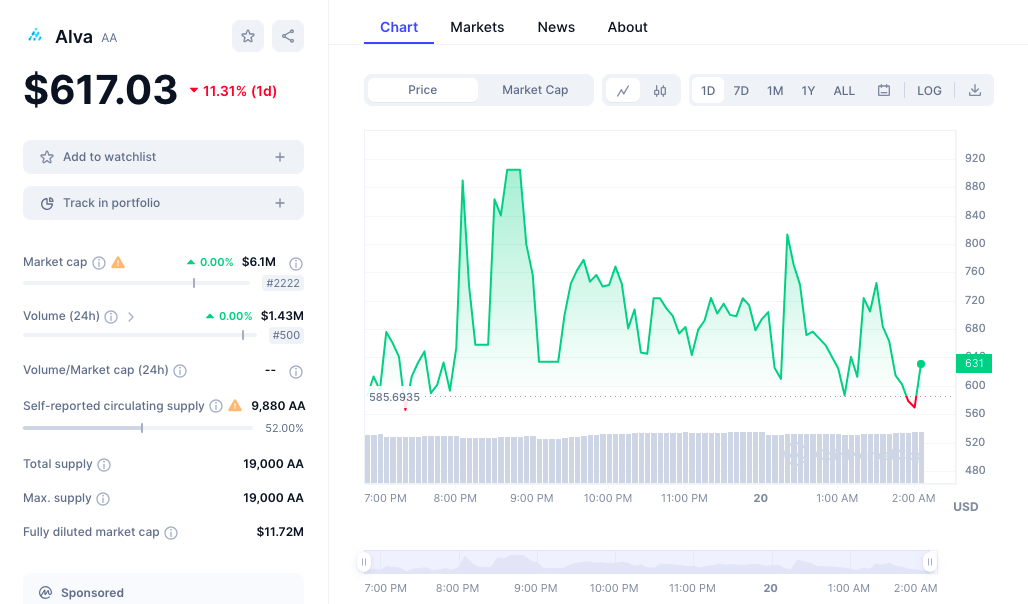The height and width of the screenshot is (604, 1028).
Task: Select the line chart style icon
Action: tap(623, 89)
